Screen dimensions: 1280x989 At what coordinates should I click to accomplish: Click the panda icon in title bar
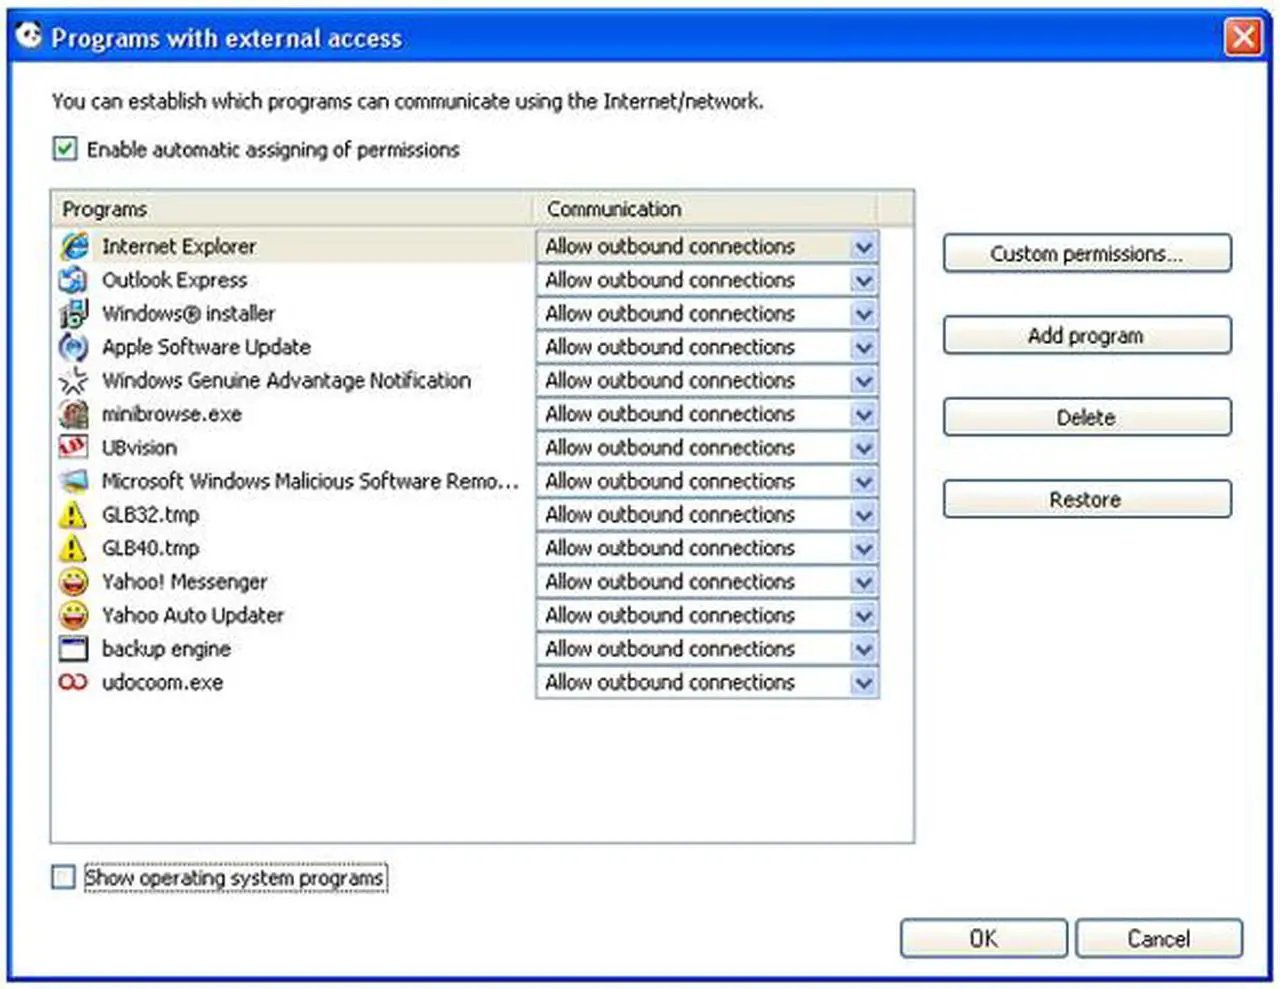click(30, 36)
